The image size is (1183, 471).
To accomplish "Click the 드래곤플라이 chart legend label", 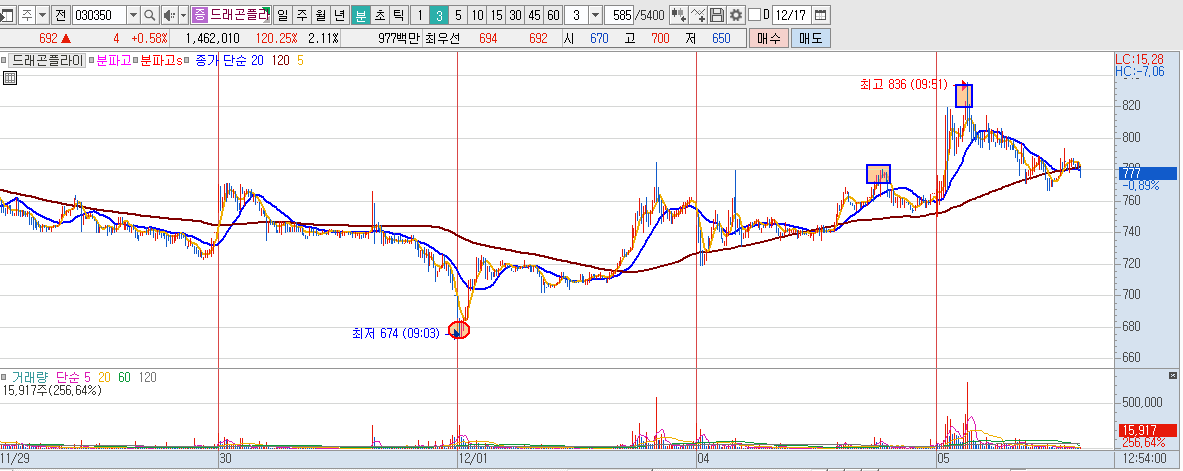I will (x=48, y=61).
